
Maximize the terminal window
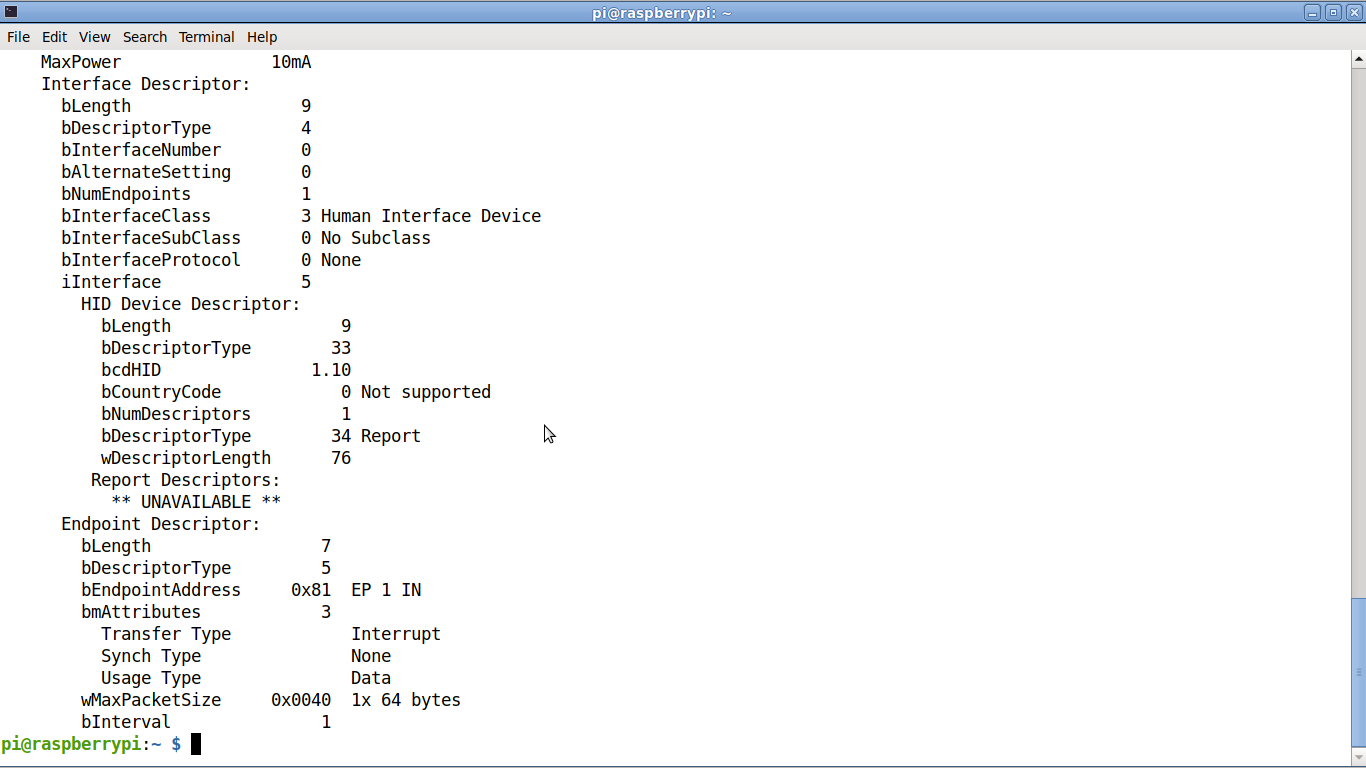[1333, 12]
